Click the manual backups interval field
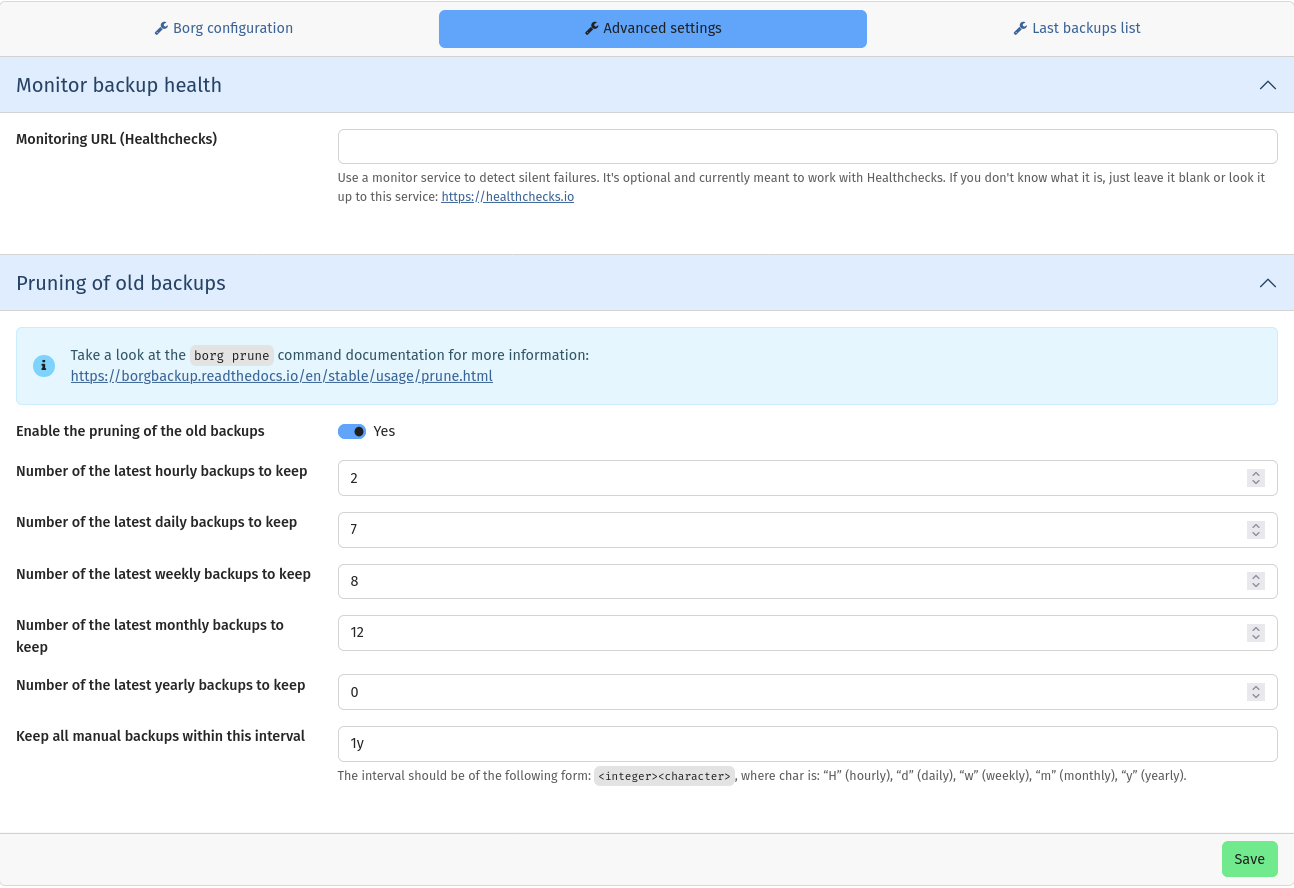Image resolution: width=1294 pixels, height=888 pixels. [x=808, y=743]
